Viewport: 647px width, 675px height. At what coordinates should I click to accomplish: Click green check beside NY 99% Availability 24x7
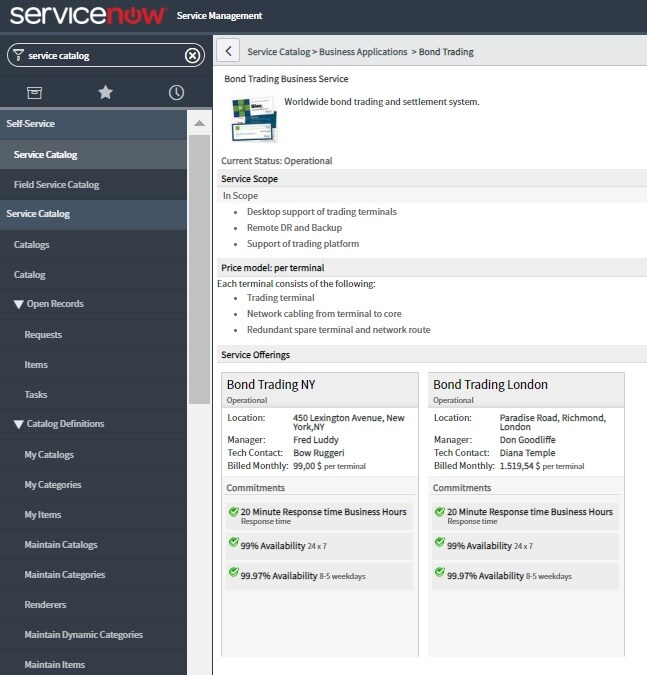[x=233, y=542]
